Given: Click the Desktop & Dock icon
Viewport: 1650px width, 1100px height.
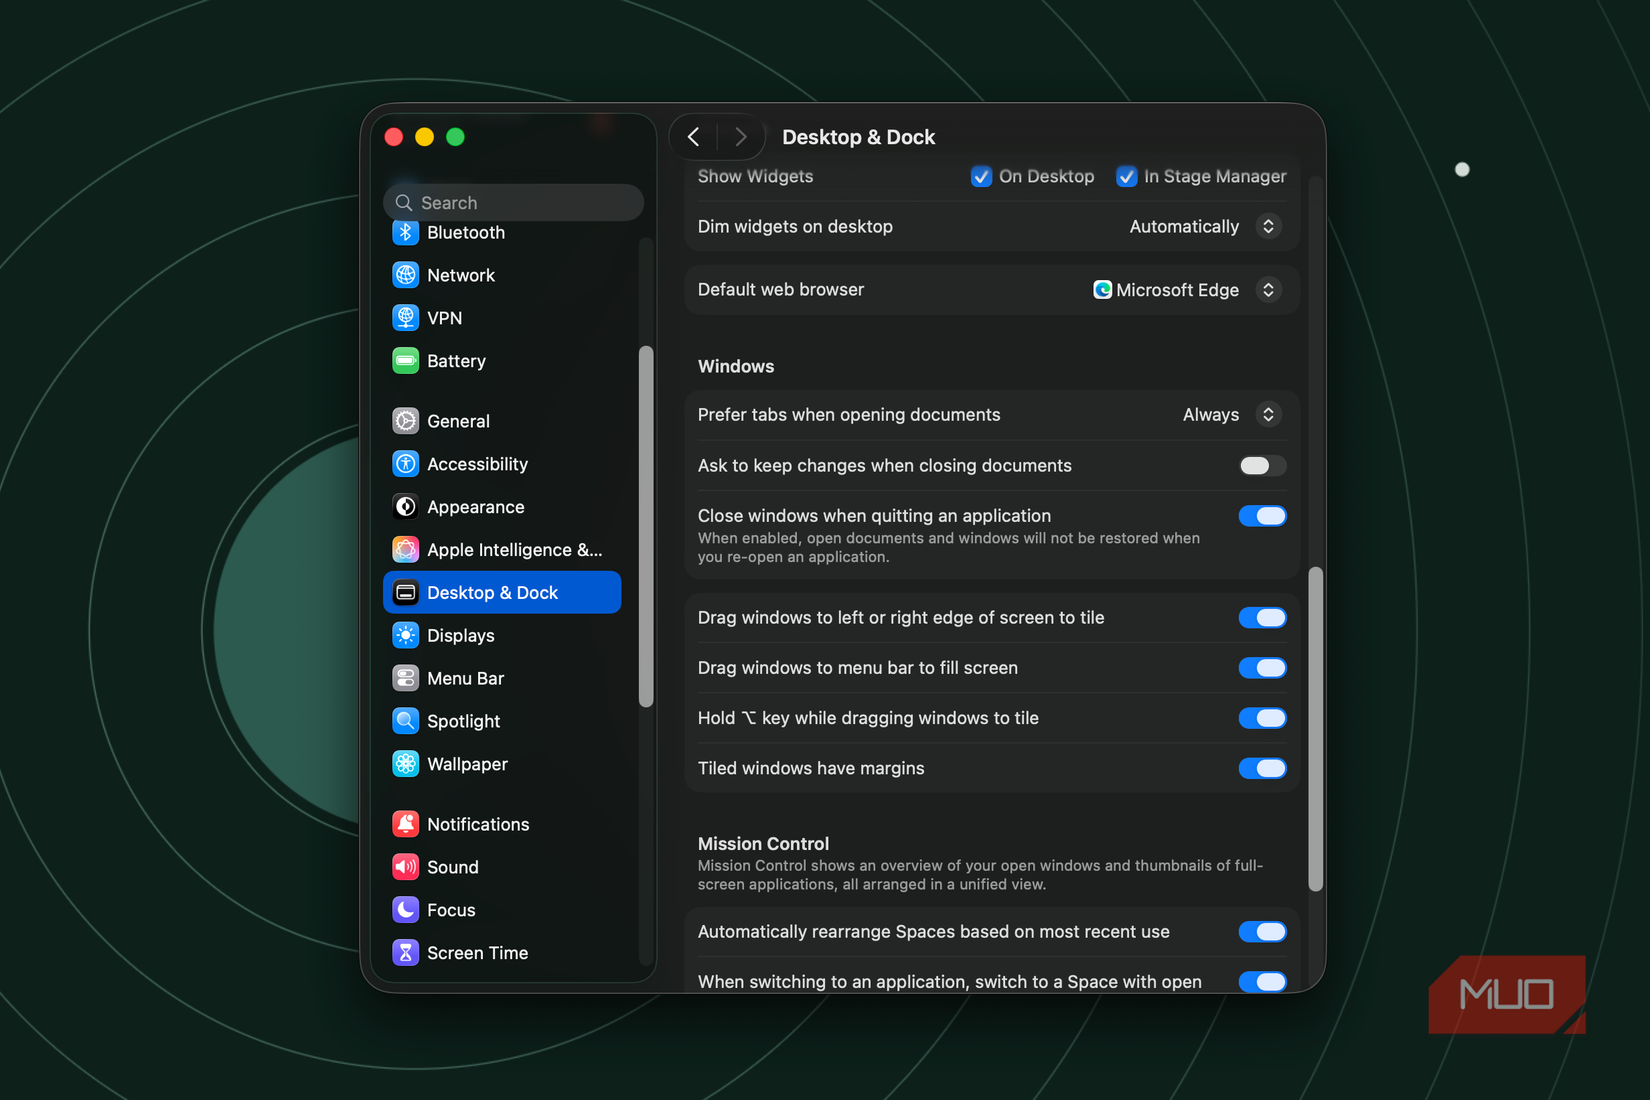Looking at the screenshot, I should pyautogui.click(x=405, y=593).
